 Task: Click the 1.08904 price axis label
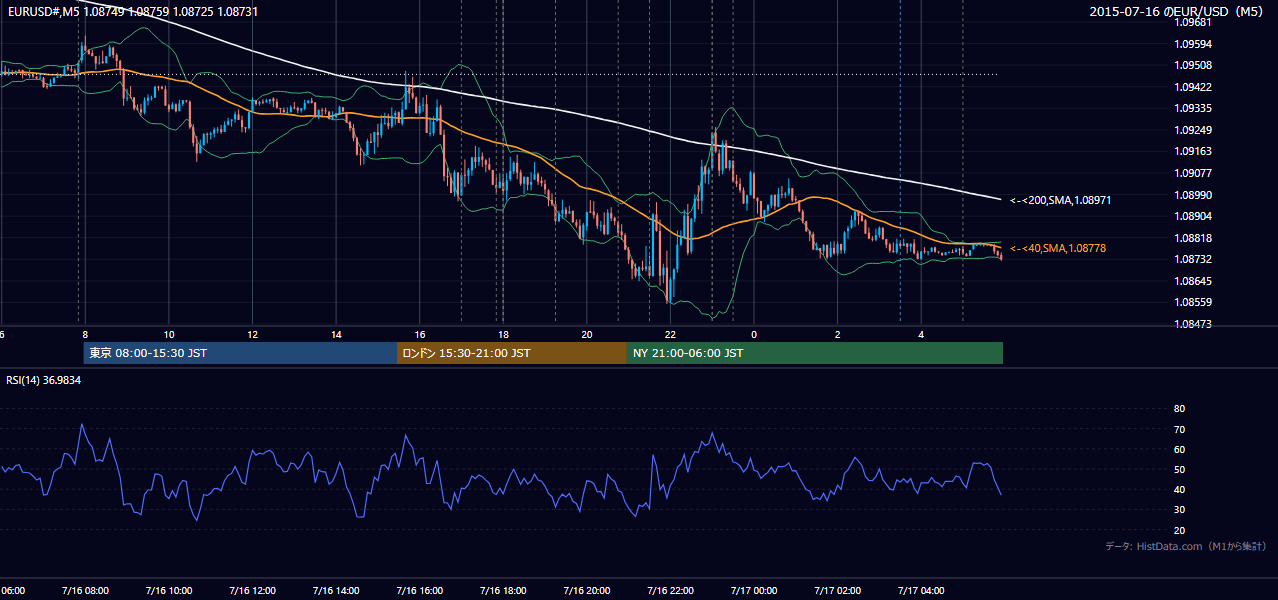[1193, 216]
